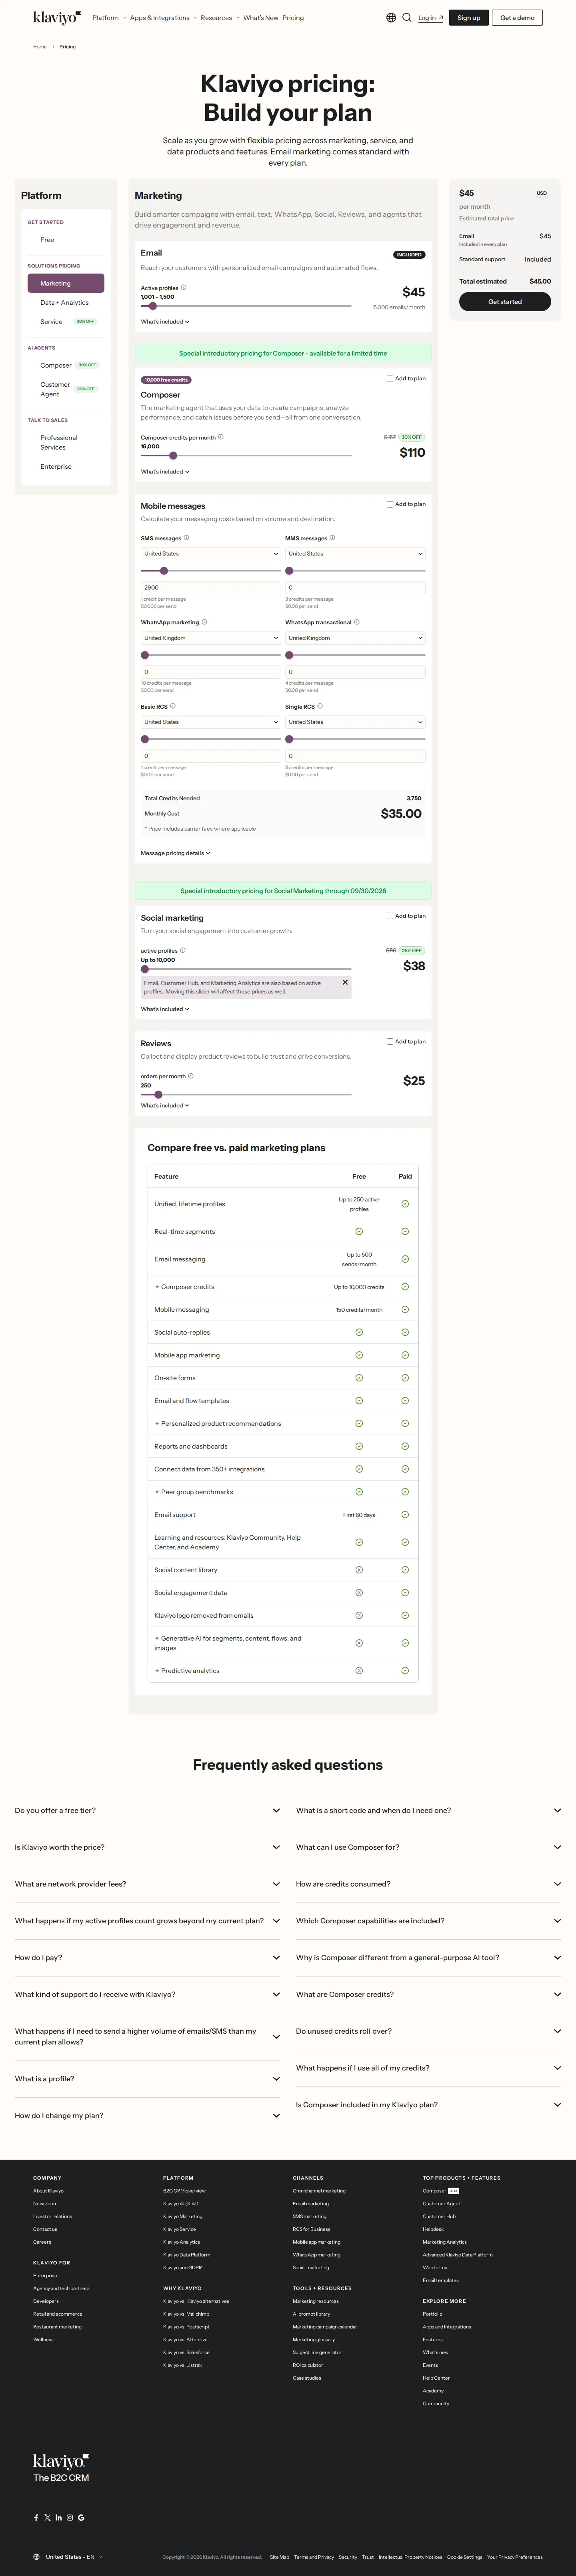Click the Sign up button
576x2576 pixels.
(469, 18)
